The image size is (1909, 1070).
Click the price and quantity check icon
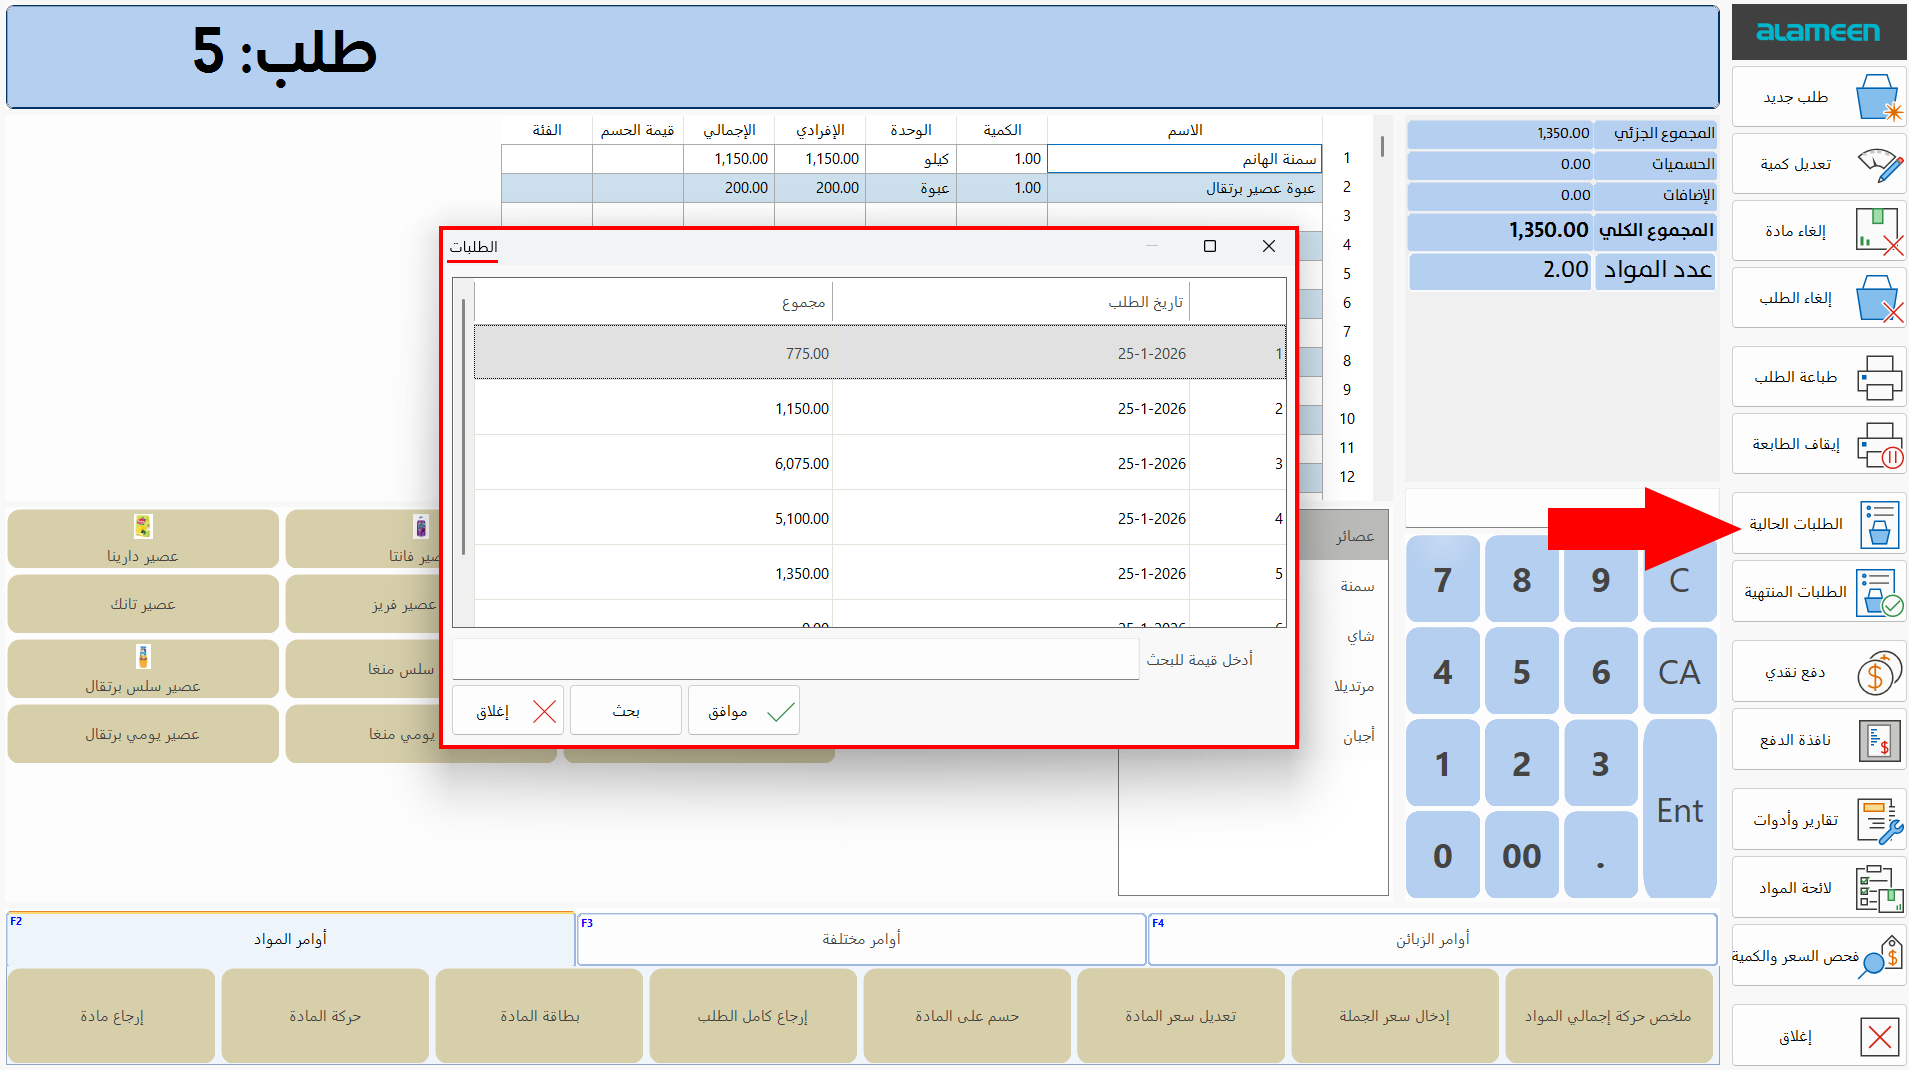[1878, 957]
